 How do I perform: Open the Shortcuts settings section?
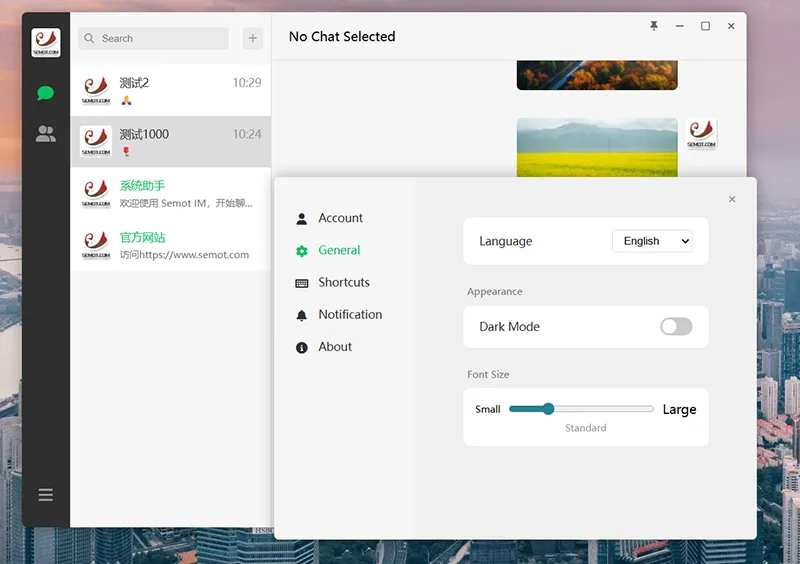pyautogui.click(x=343, y=282)
